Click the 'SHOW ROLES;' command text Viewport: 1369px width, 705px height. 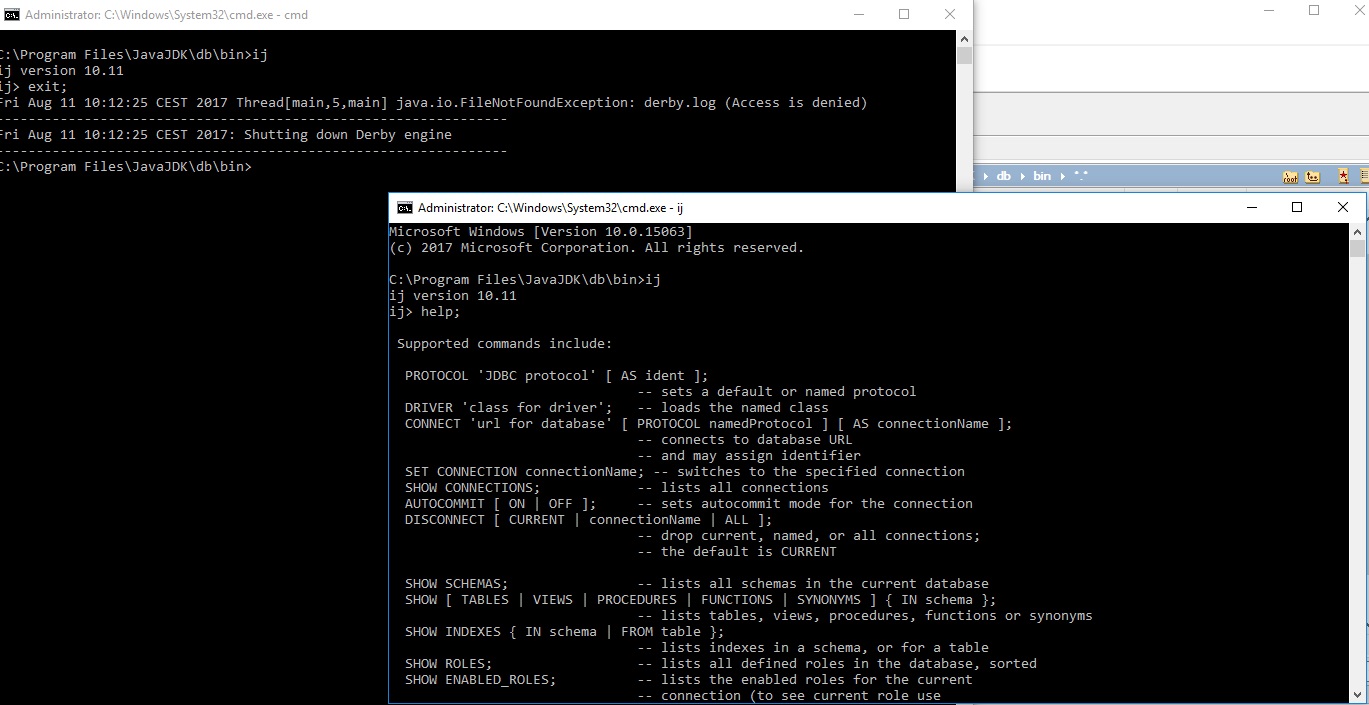coord(449,664)
